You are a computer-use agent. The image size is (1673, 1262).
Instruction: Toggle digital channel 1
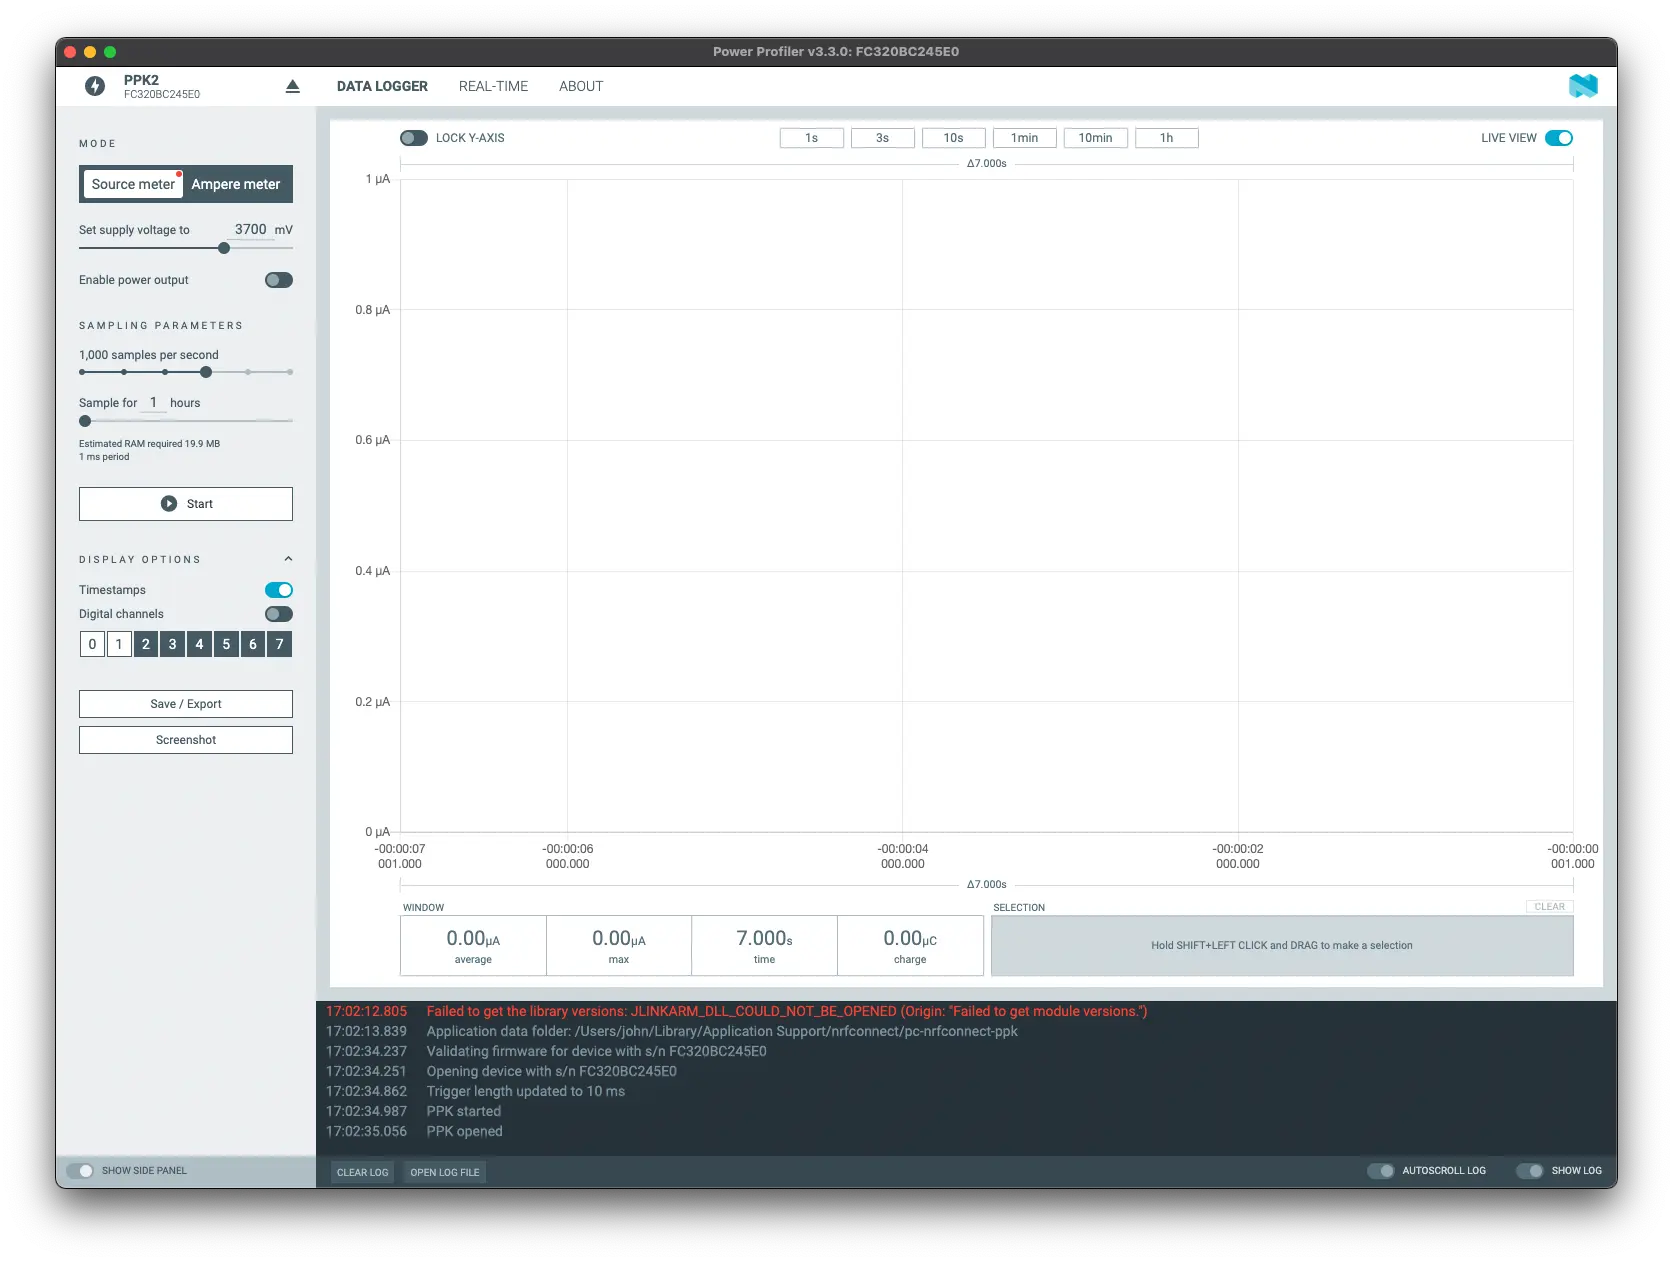(119, 644)
